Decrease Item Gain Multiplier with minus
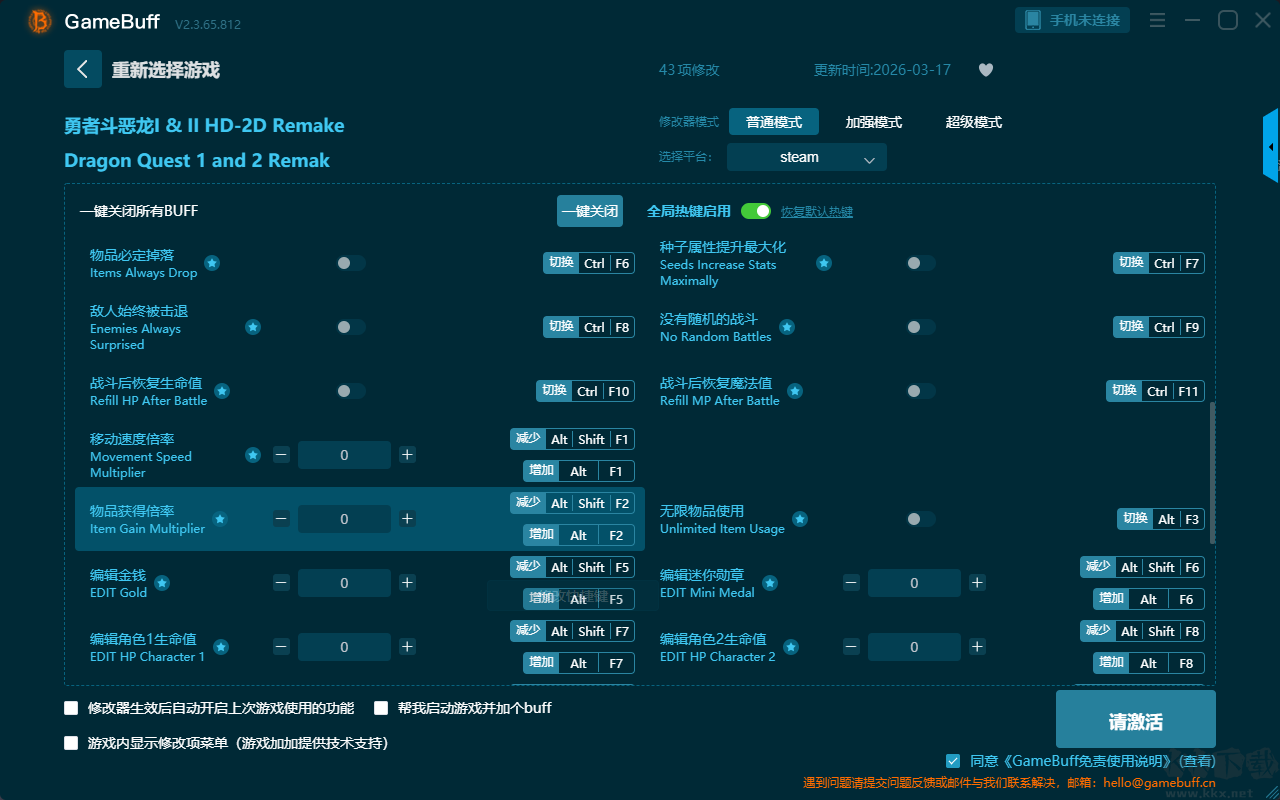The image size is (1280, 800). point(281,519)
